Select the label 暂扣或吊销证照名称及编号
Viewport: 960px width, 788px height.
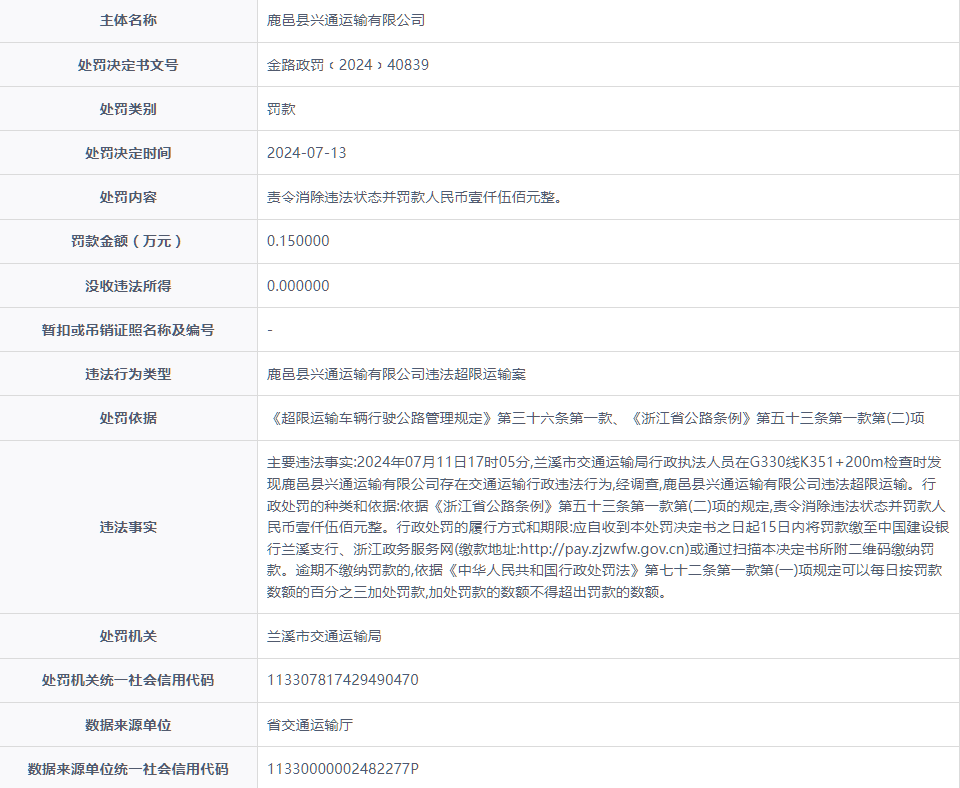tap(128, 330)
